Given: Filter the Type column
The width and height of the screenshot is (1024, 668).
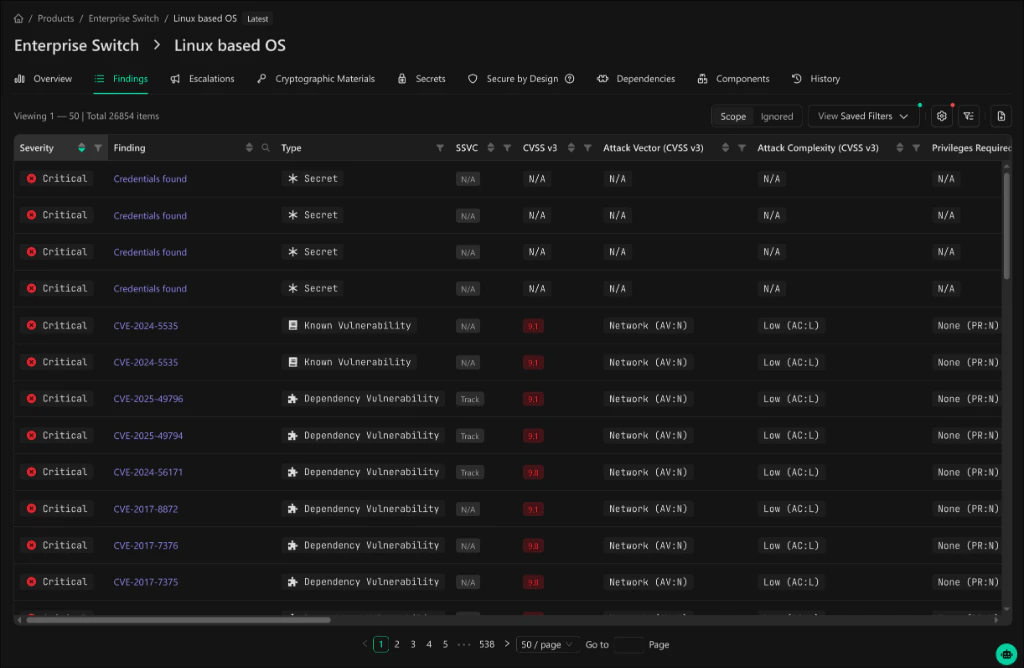Looking at the screenshot, I should [x=440, y=148].
